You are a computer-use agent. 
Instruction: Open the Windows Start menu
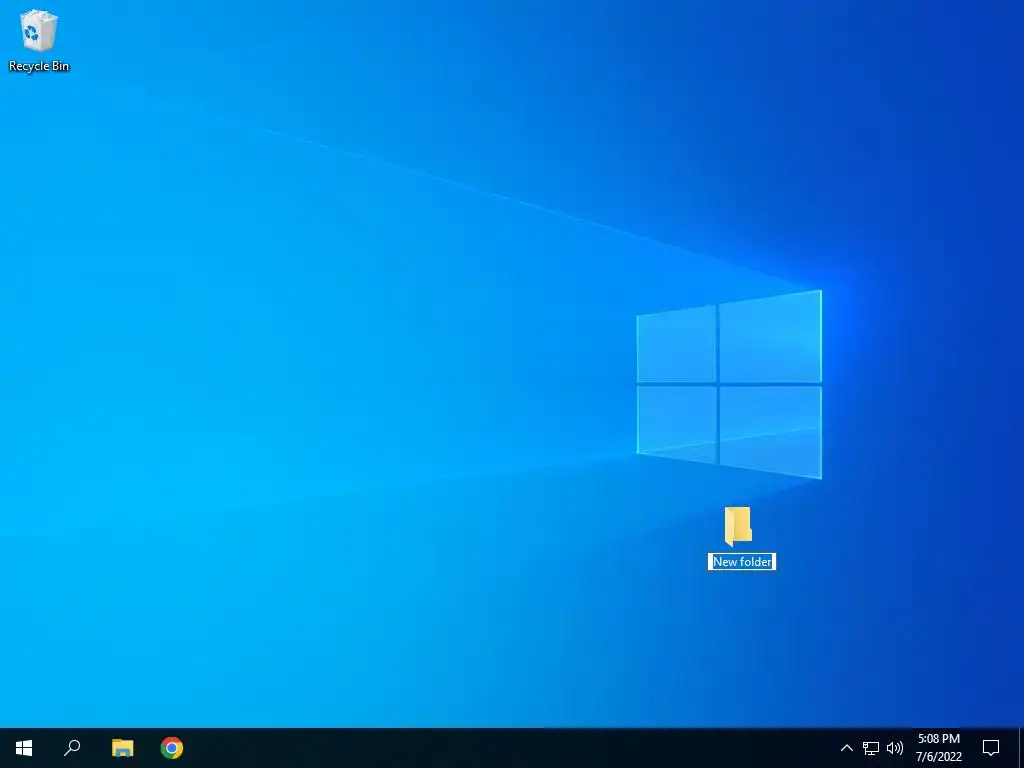coord(24,748)
